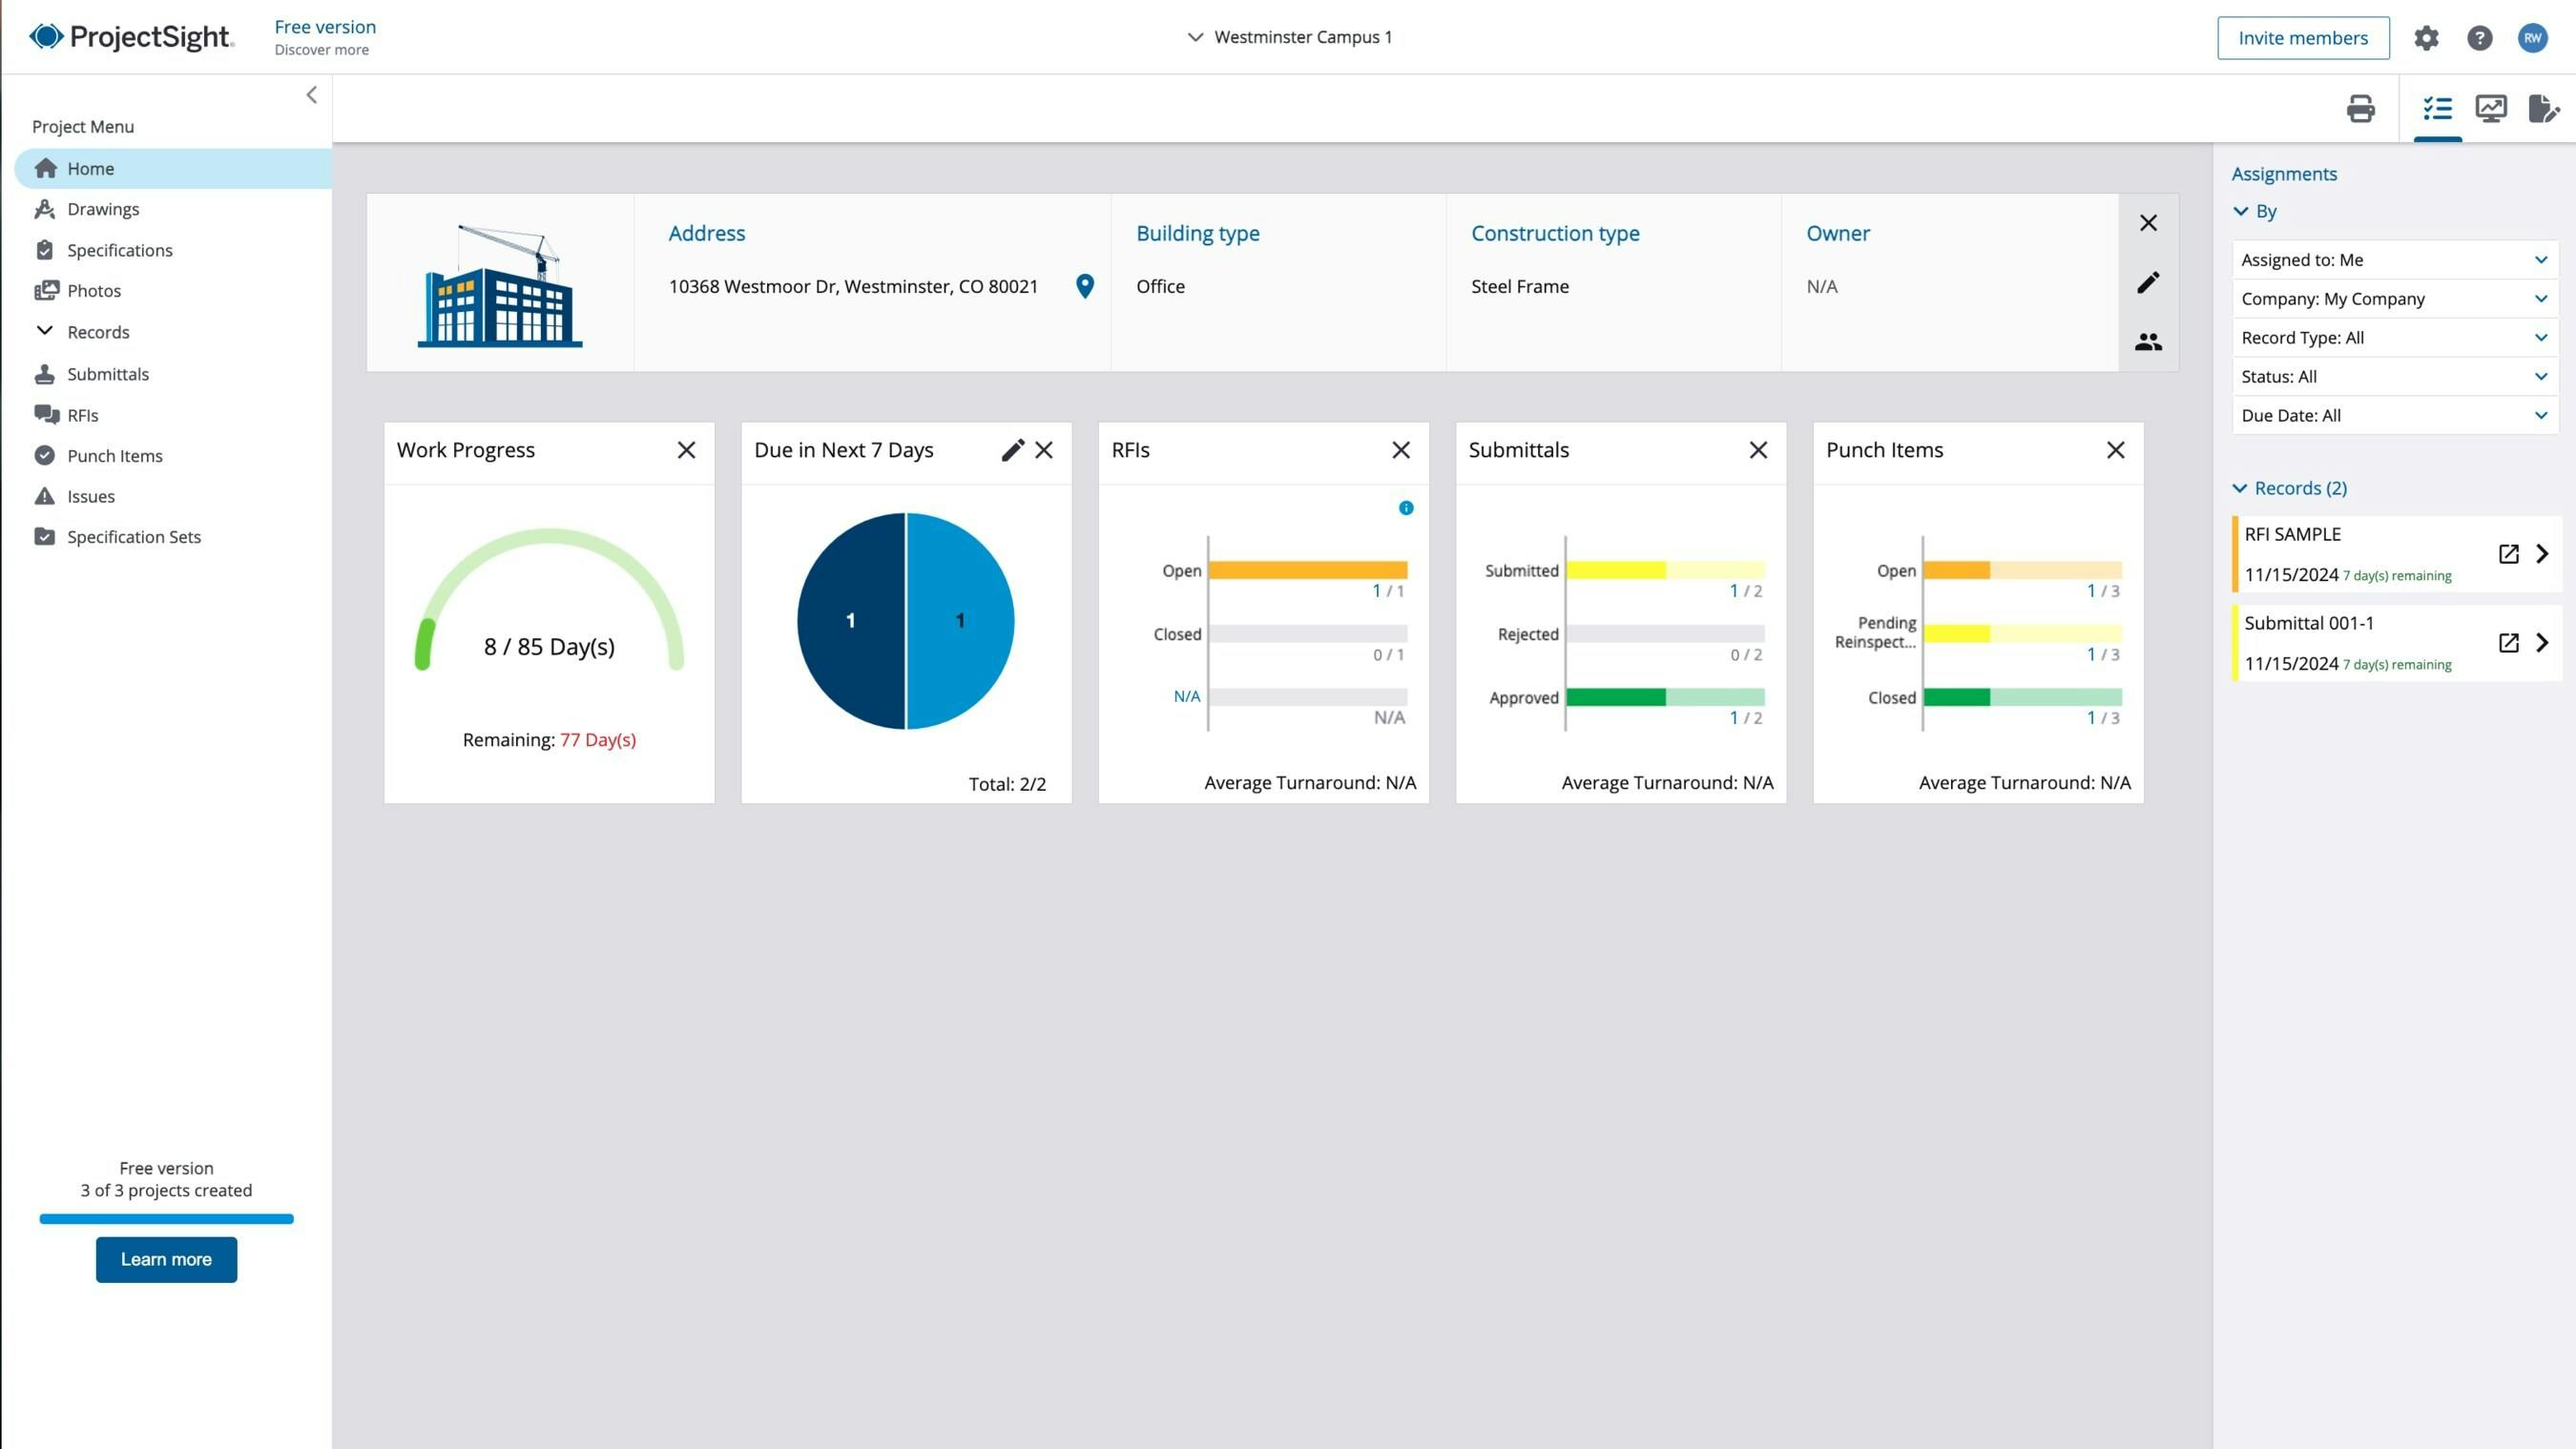Click the print dashboard icon

tap(2361, 109)
